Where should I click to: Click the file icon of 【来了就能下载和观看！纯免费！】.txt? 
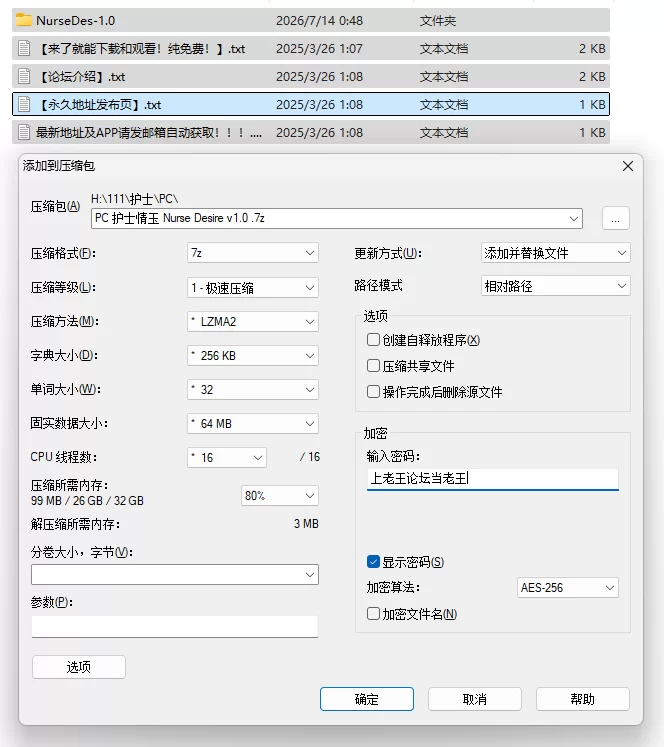[24, 48]
